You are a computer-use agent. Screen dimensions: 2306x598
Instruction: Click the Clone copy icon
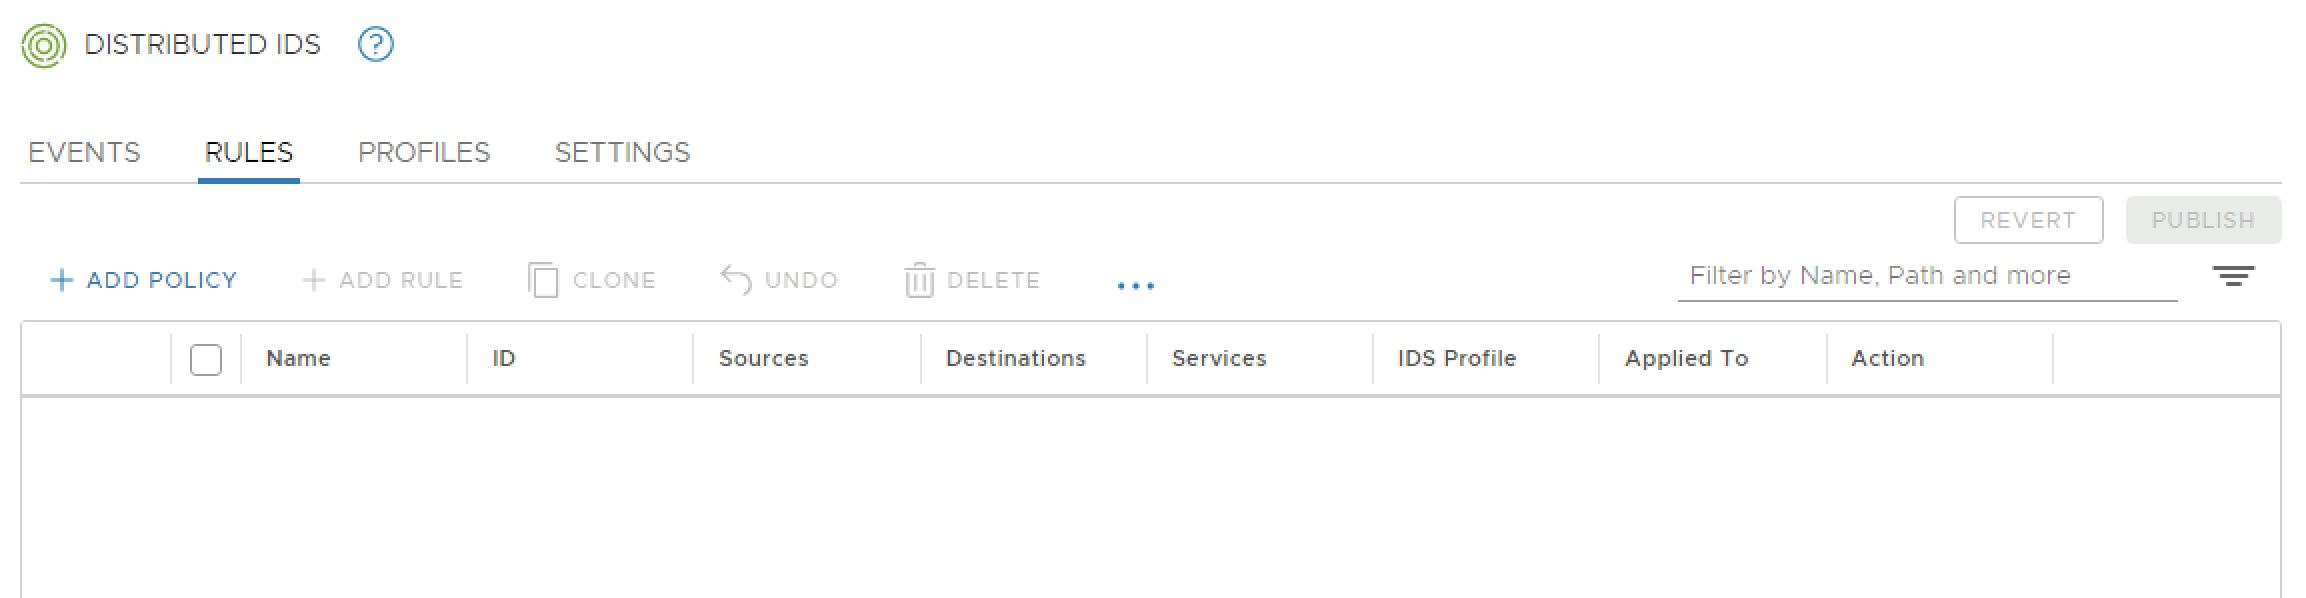tap(542, 280)
